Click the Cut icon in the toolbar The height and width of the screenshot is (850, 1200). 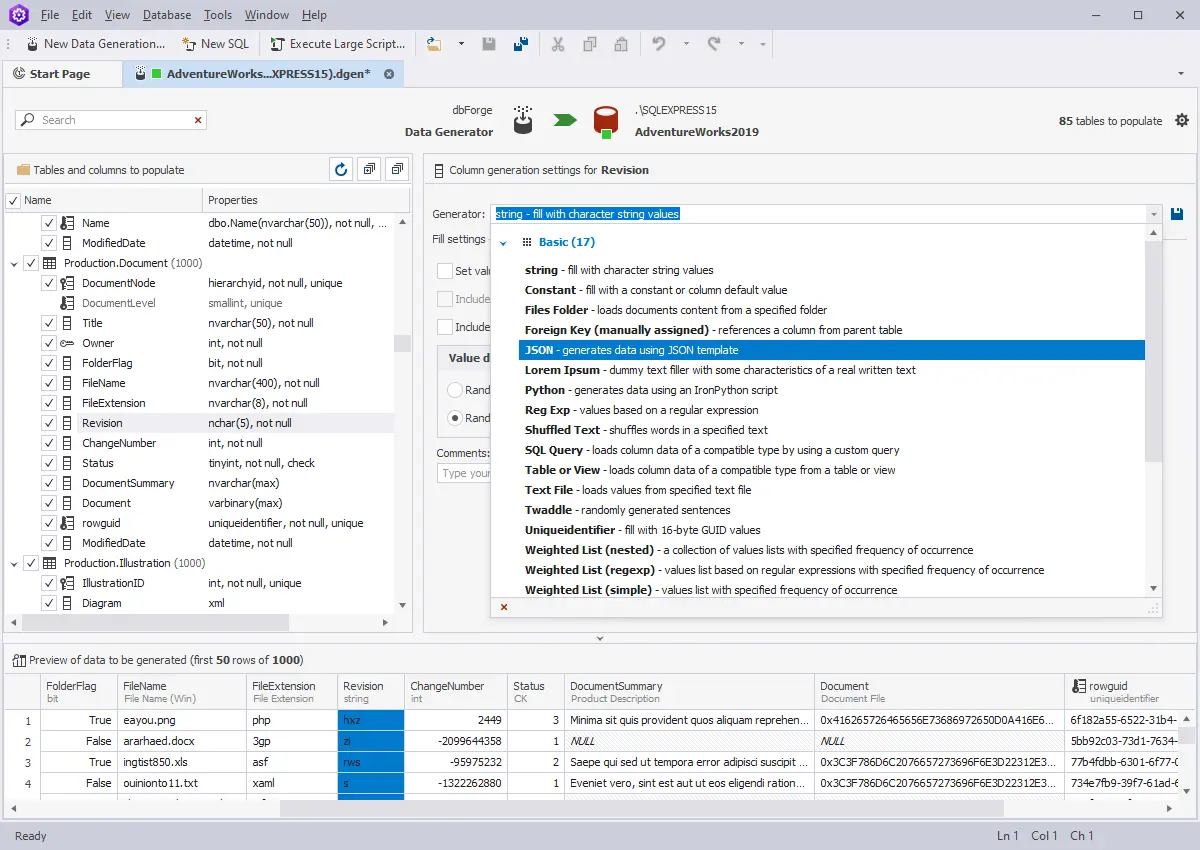(557, 44)
